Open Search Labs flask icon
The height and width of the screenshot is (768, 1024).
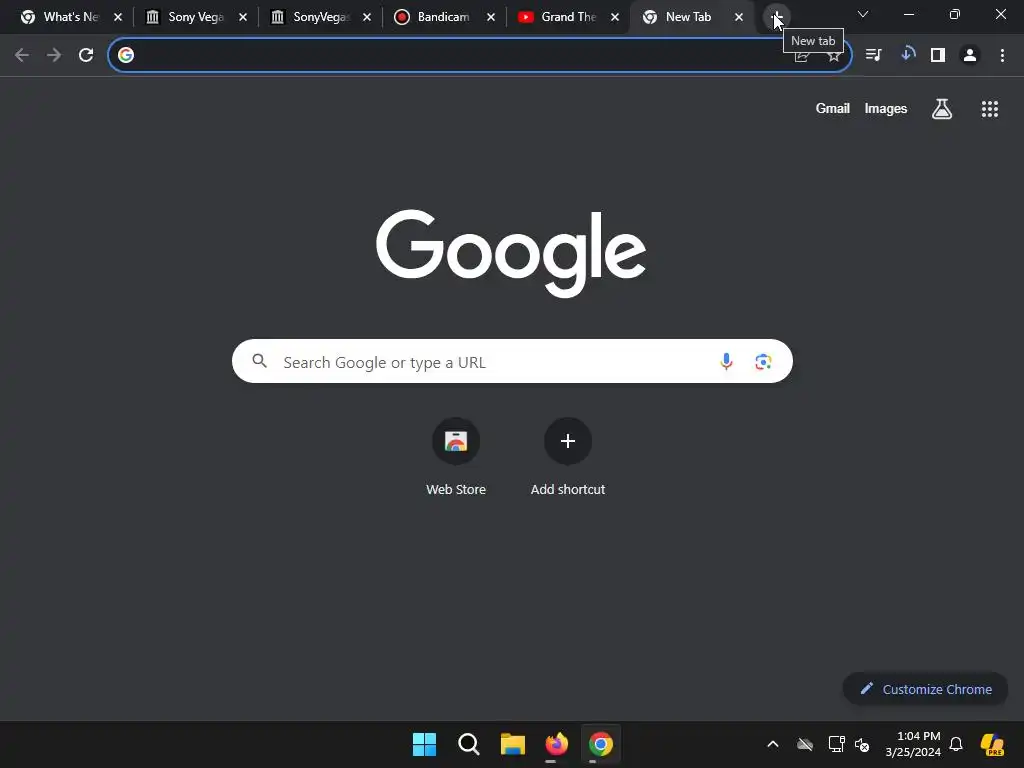click(x=942, y=109)
